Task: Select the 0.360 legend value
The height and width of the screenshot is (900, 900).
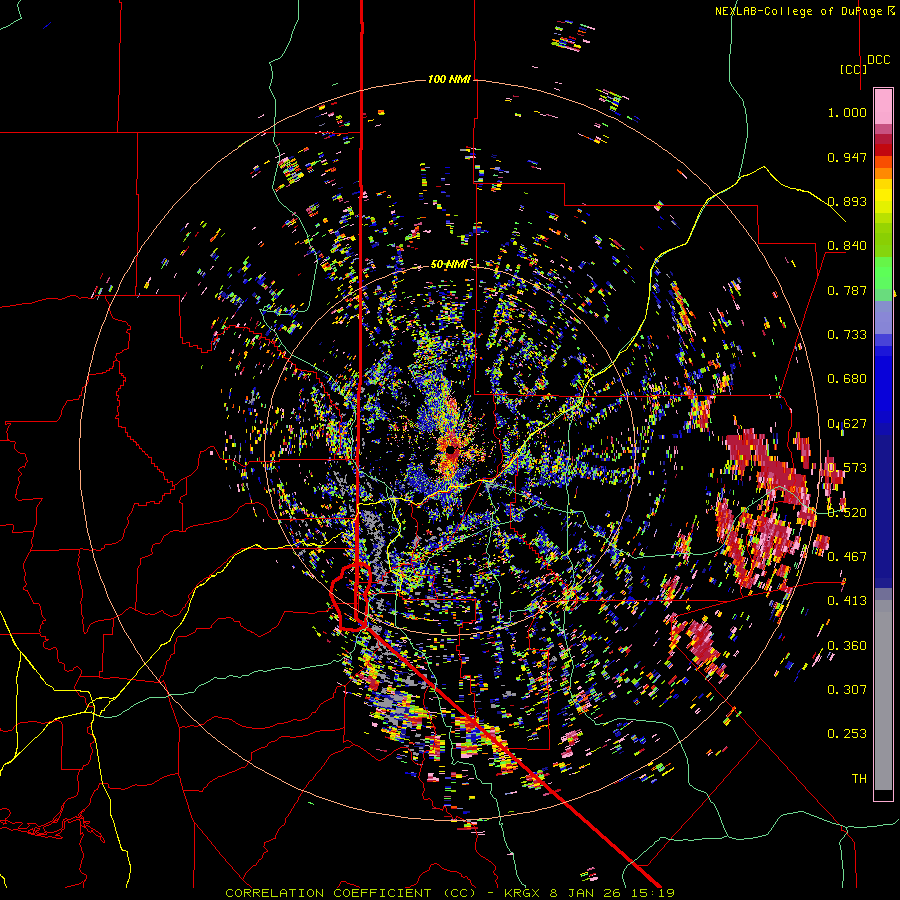Action: pos(847,646)
